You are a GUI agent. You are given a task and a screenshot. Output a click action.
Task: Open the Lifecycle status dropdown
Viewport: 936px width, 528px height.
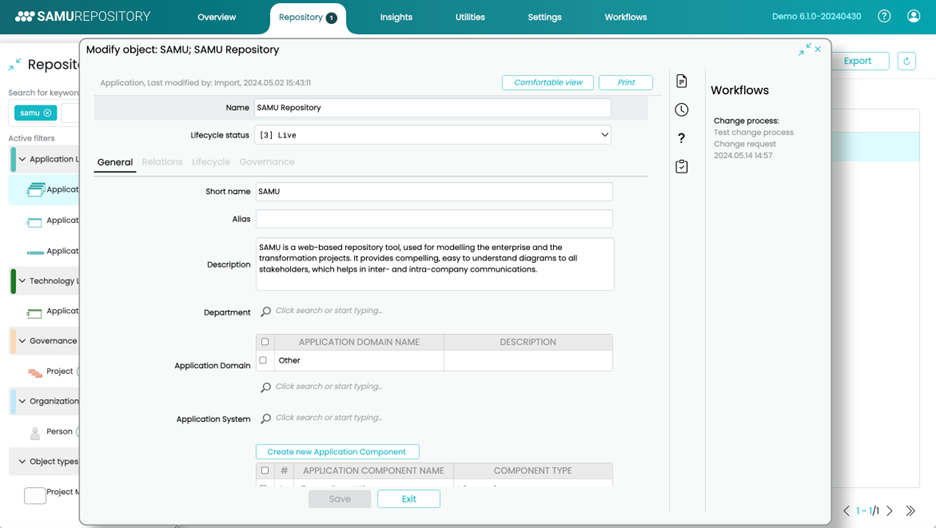coord(433,135)
